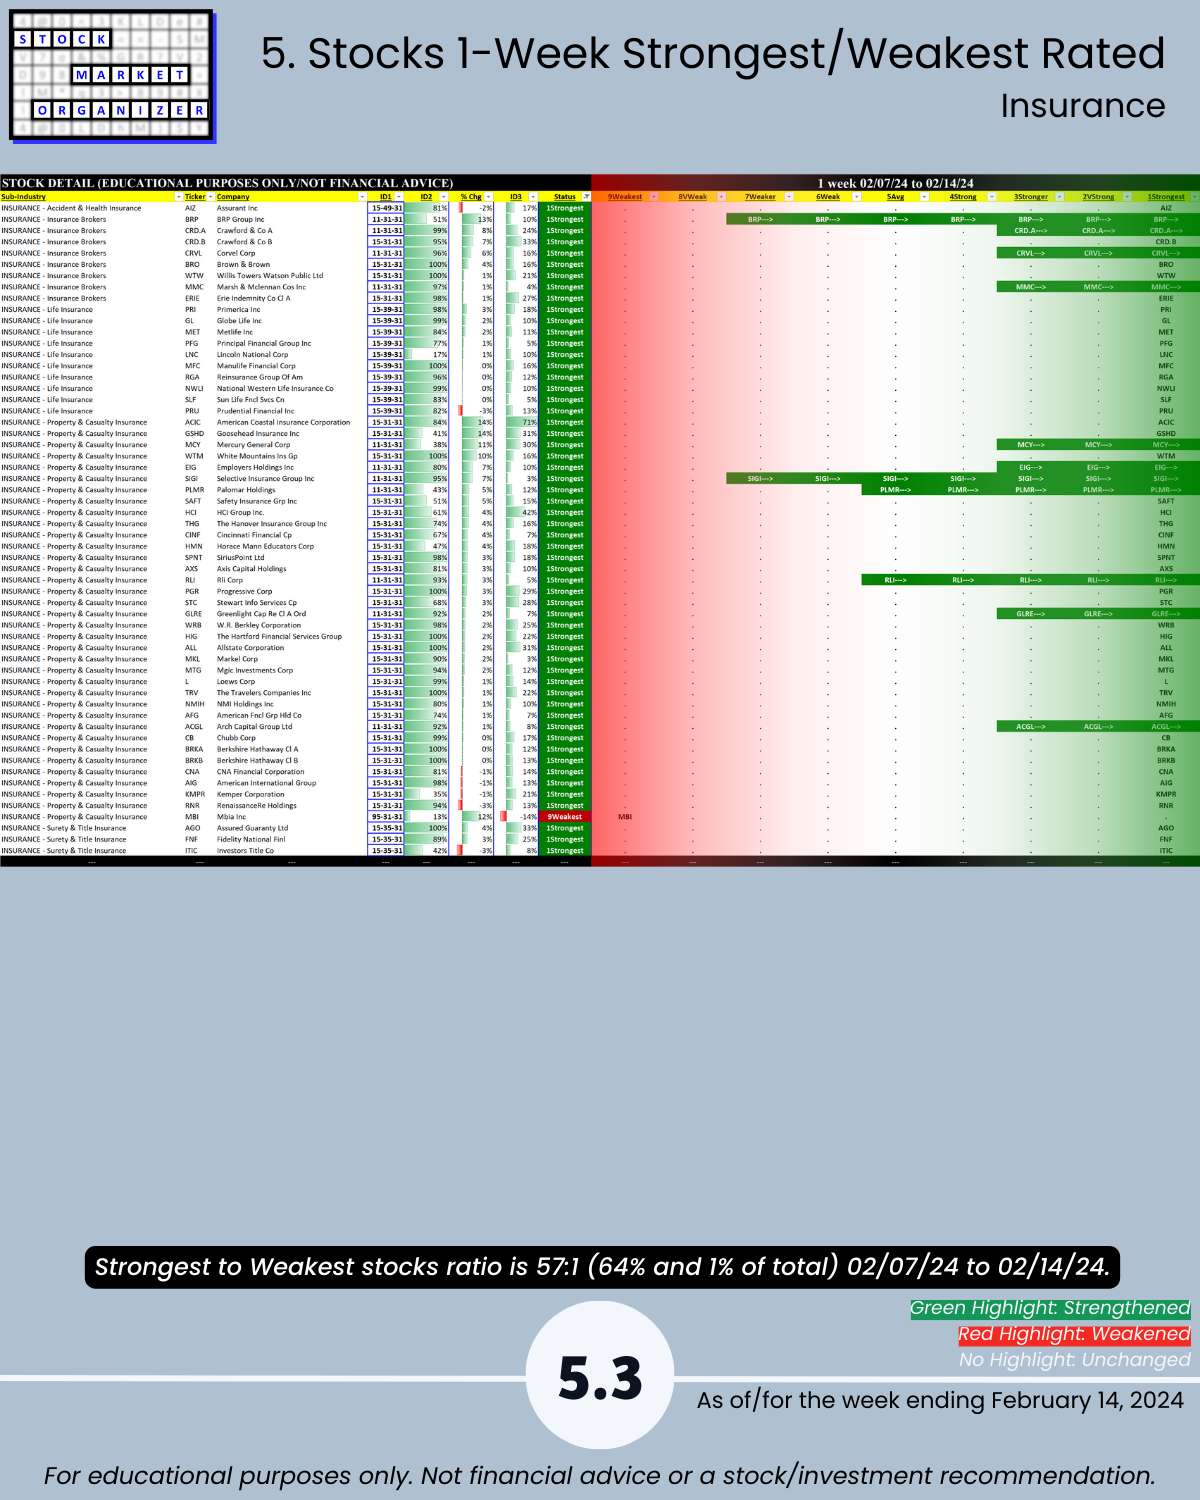
Task: Open the 5Avg column filter dropdown
Action: (x=924, y=197)
